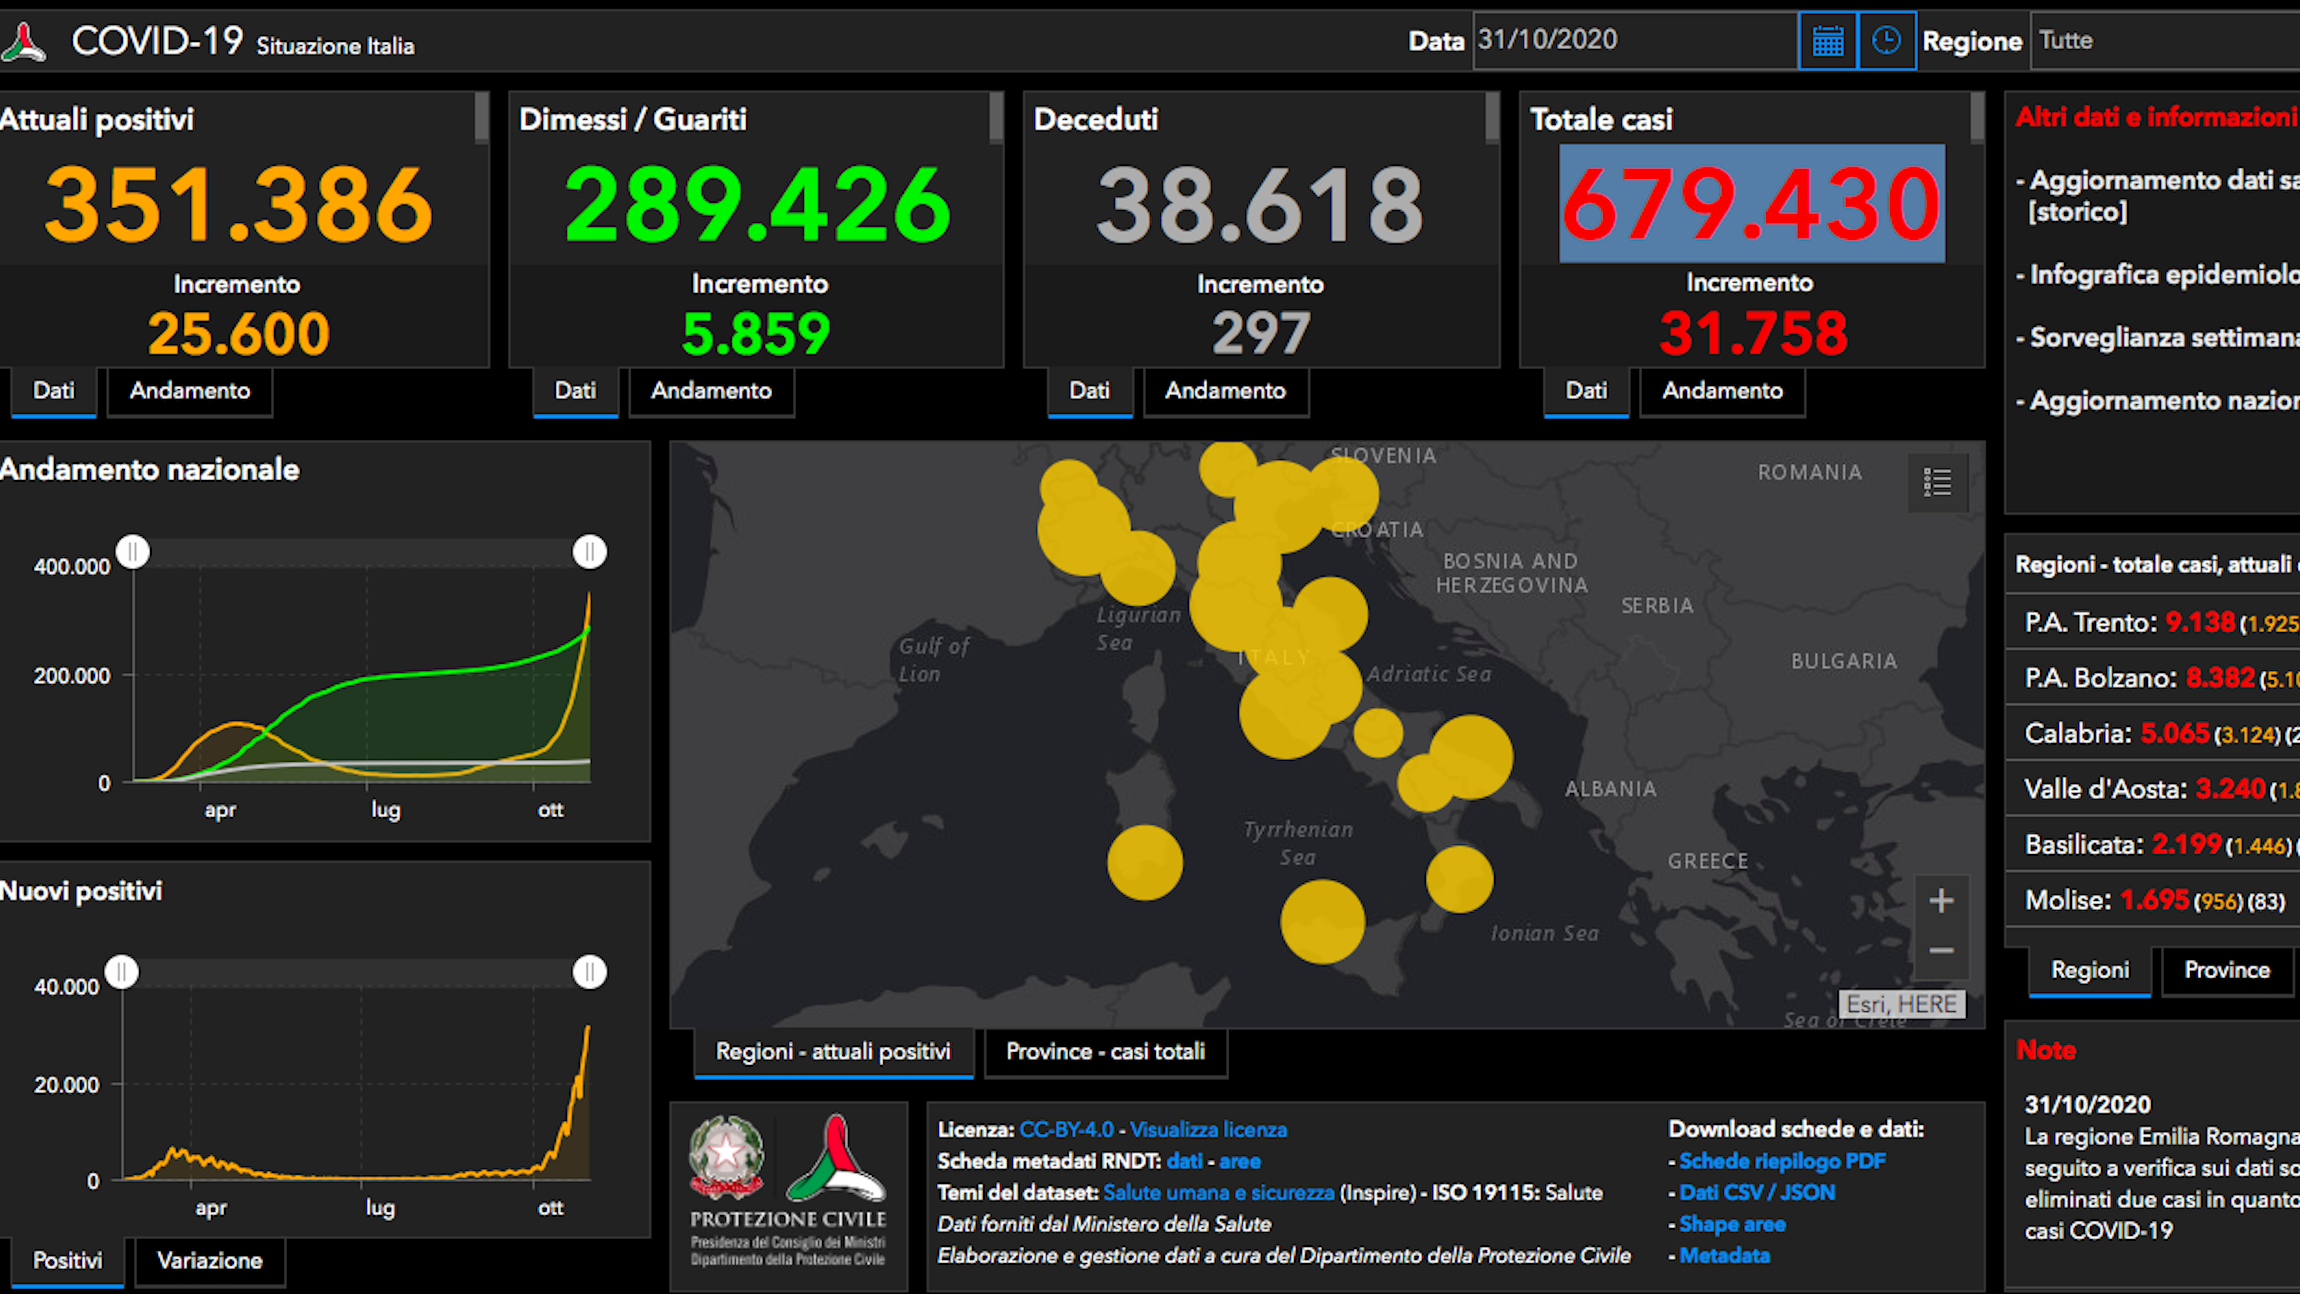
Task: Open the map legend list icon
Action: tap(1937, 483)
